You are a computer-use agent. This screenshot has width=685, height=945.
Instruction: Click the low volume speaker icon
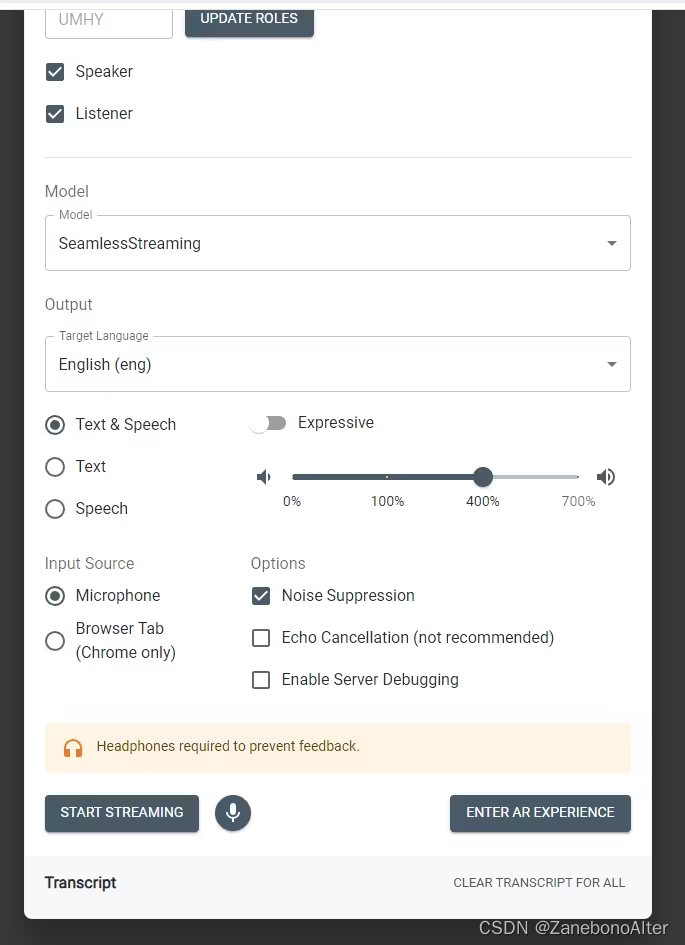click(264, 477)
